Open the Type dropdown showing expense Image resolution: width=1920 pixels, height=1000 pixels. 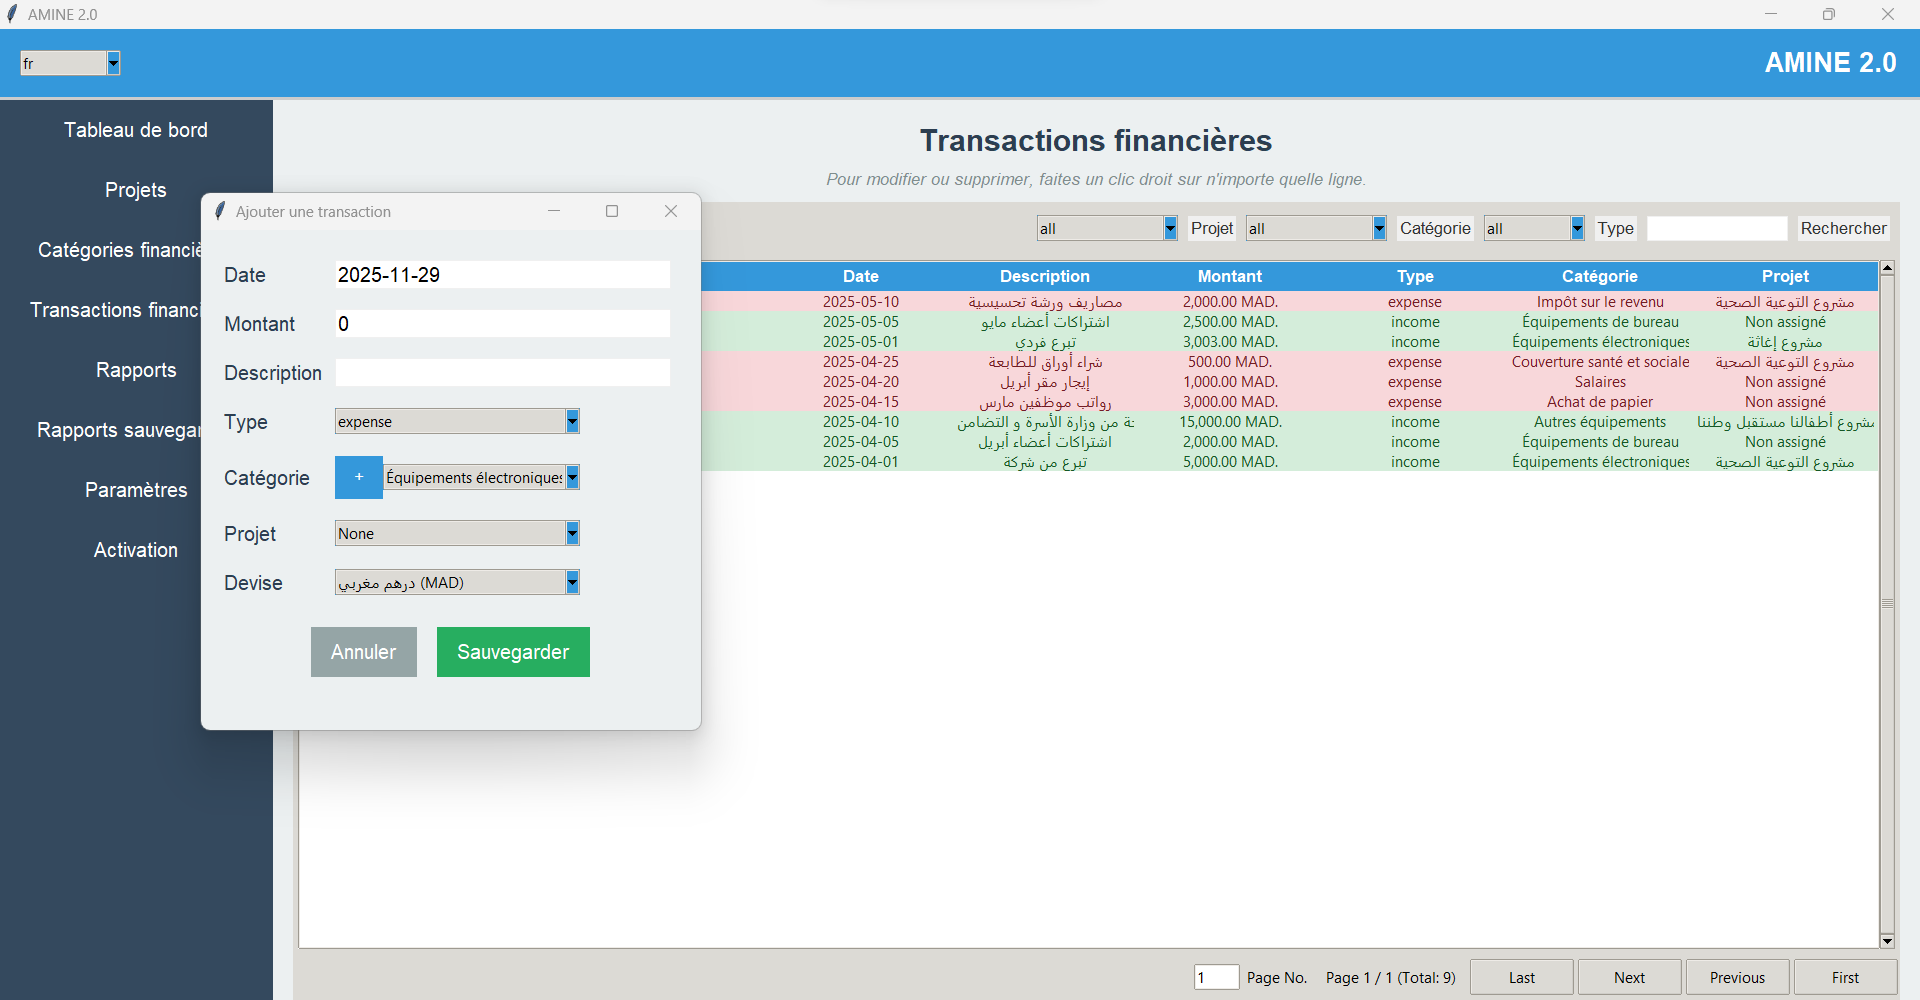click(570, 421)
